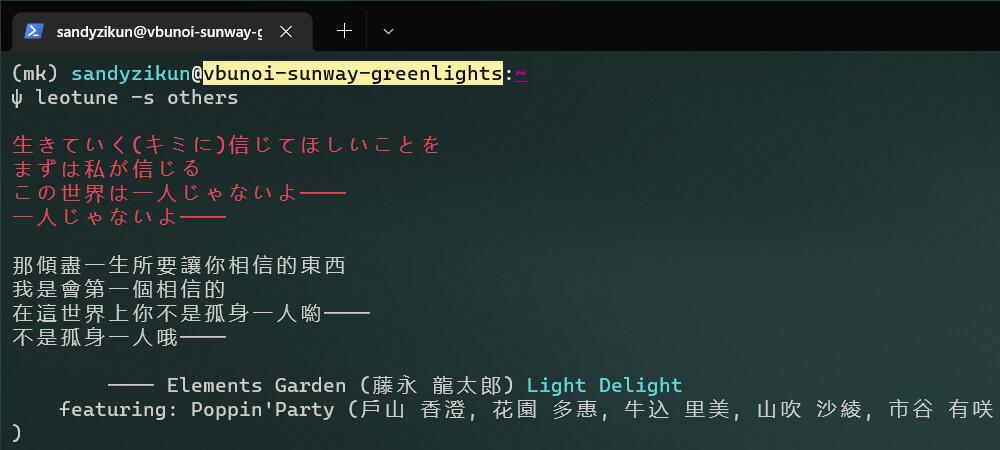Click the featuring: Poppin'Party text
The image size is (1000, 450).
(x=197, y=409)
